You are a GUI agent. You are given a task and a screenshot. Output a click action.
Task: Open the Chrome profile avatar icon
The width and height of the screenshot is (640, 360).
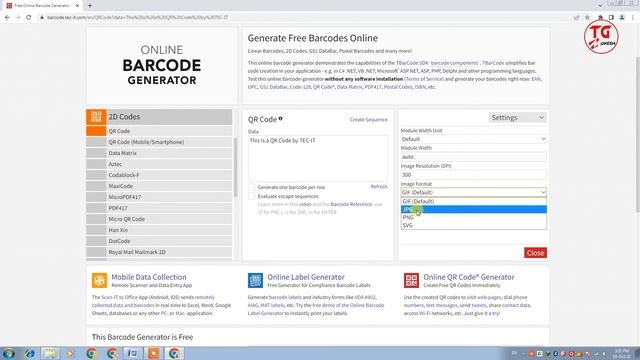[x=622, y=18]
